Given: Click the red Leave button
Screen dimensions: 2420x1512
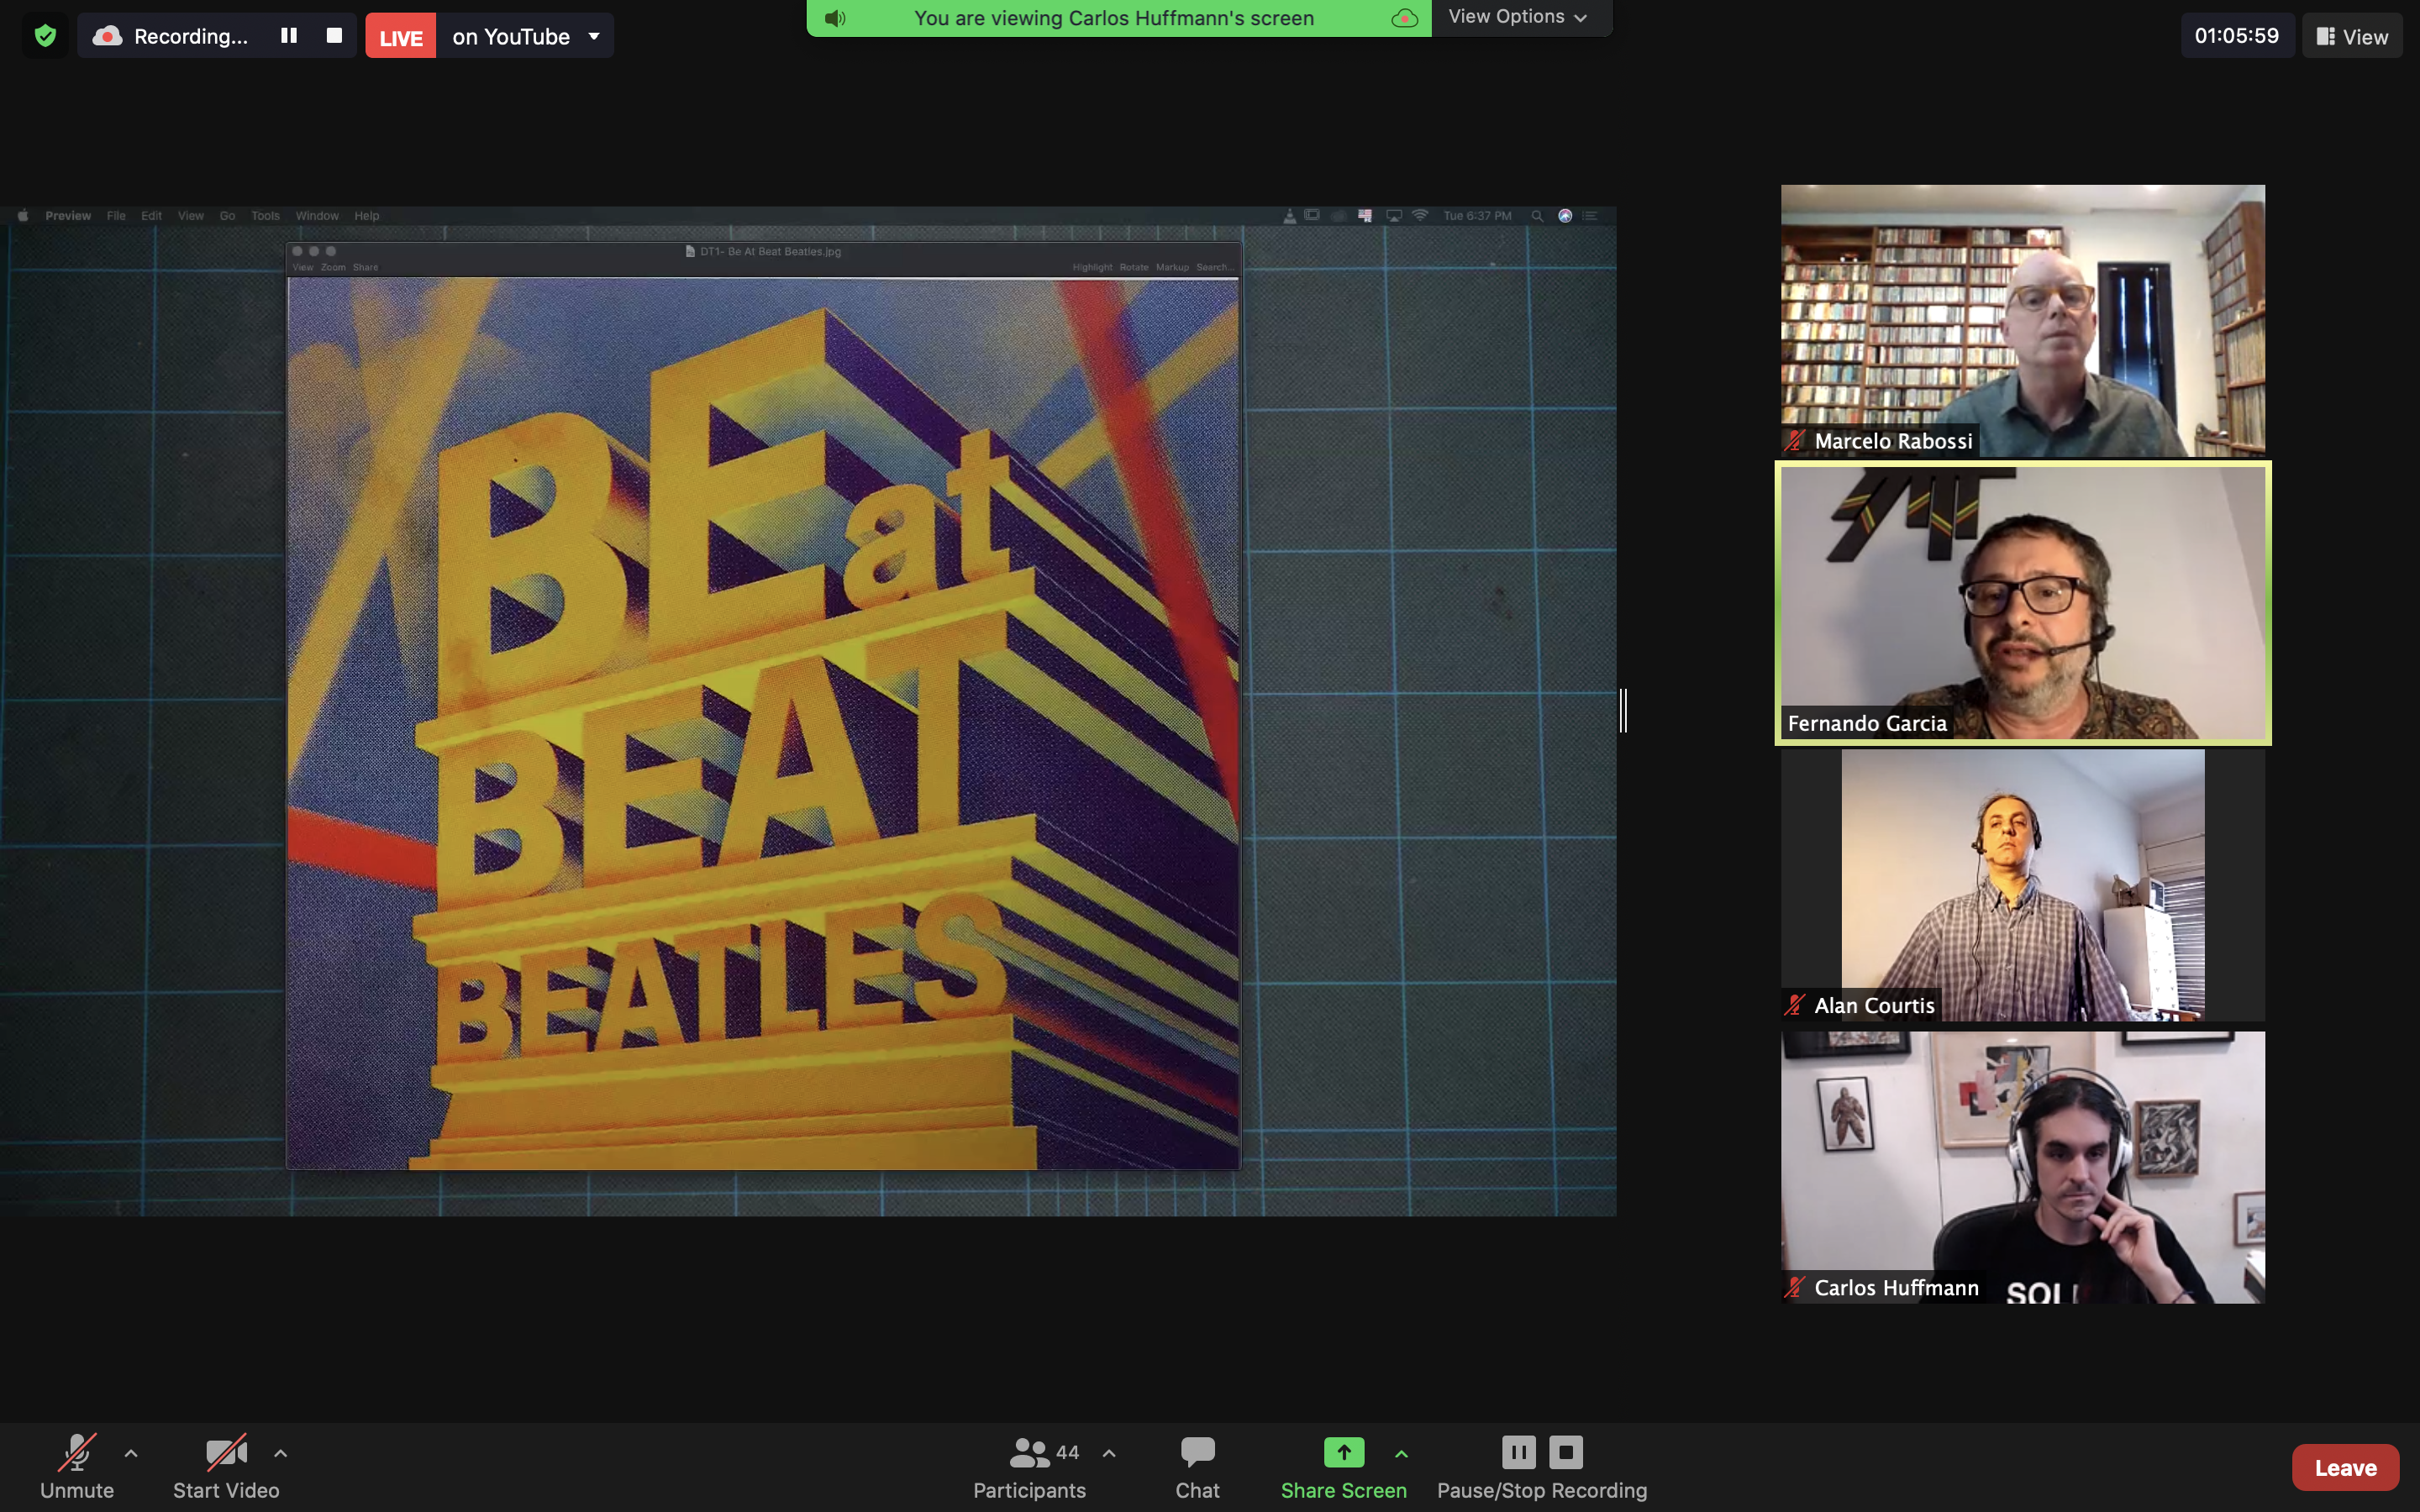Looking at the screenshot, I should tap(2345, 1467).
